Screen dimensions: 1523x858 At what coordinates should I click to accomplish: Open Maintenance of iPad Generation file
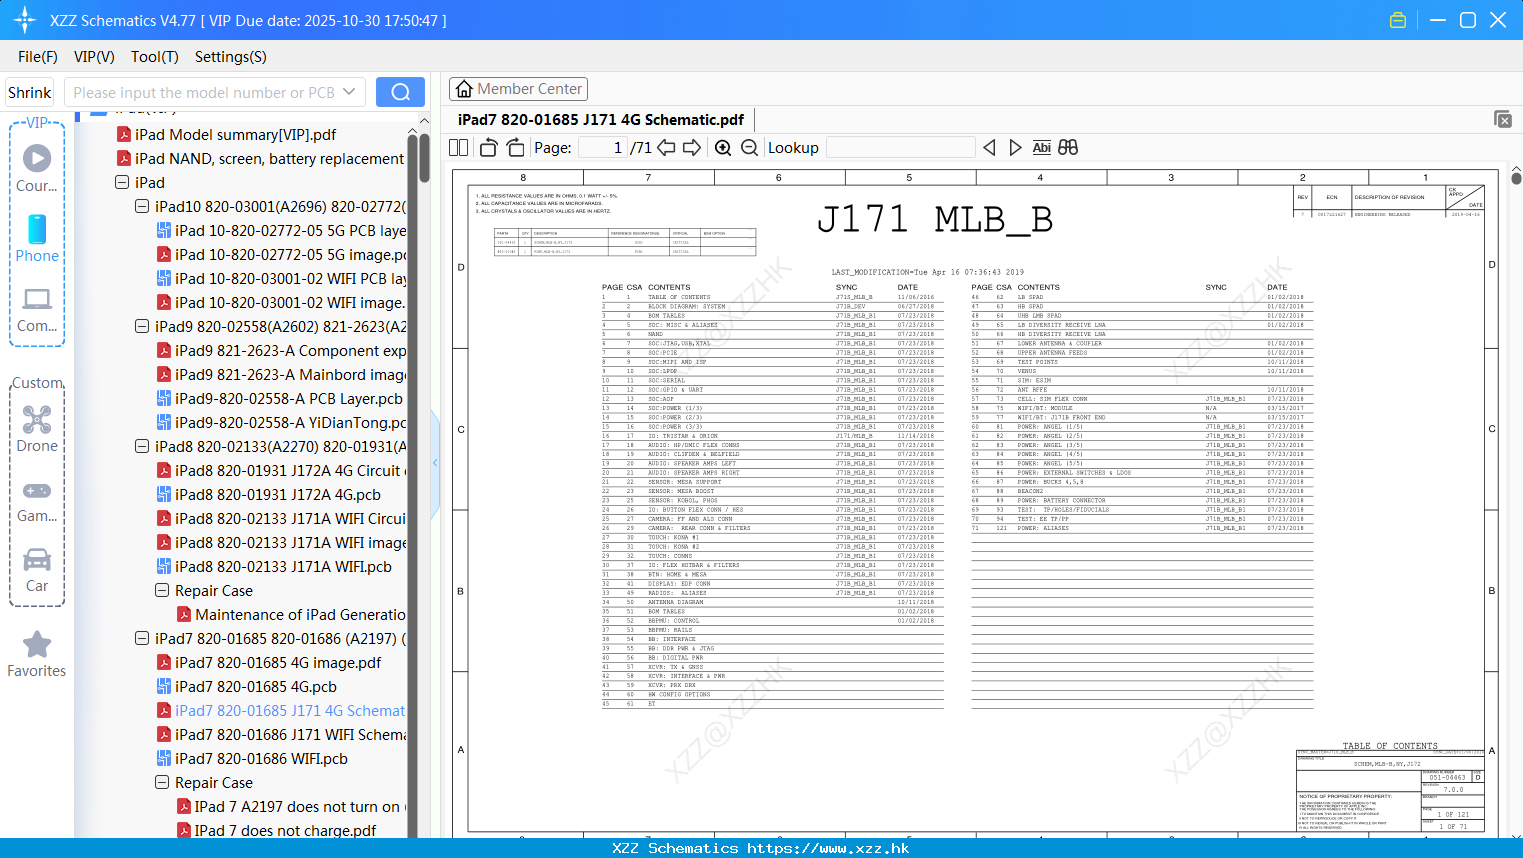pos(291,614)
